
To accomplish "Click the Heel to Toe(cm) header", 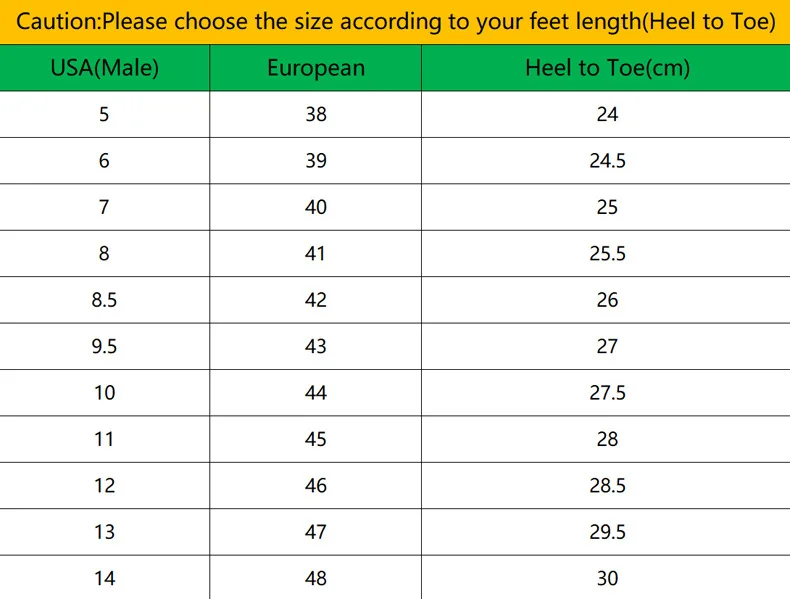I will pos(607,68).
